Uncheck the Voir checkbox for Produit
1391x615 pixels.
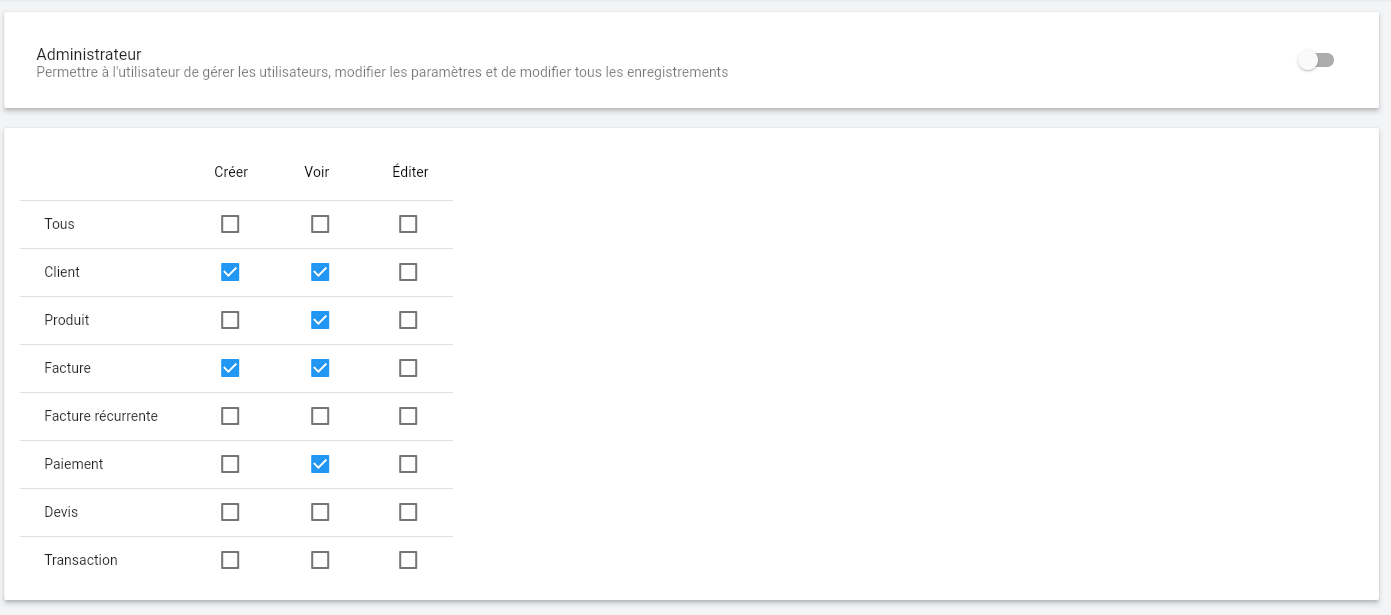(320, 320)
